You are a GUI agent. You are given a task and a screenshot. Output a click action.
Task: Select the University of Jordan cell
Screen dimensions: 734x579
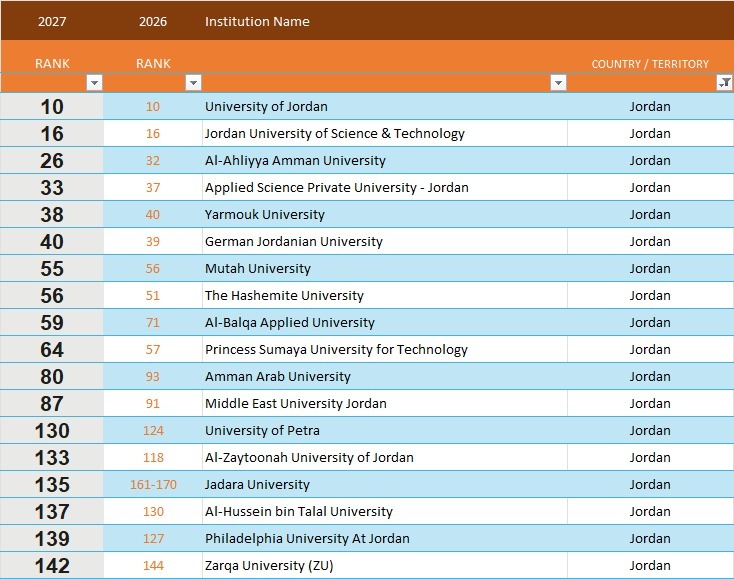tap(384, 106)
